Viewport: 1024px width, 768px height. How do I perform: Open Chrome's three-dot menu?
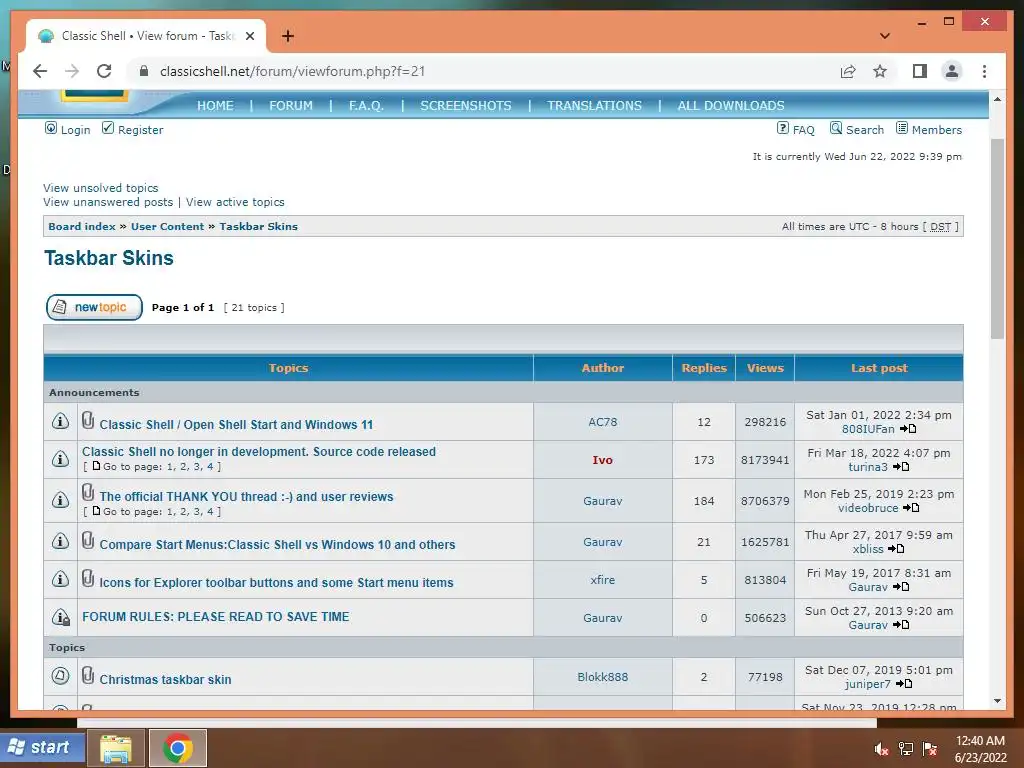984,71
